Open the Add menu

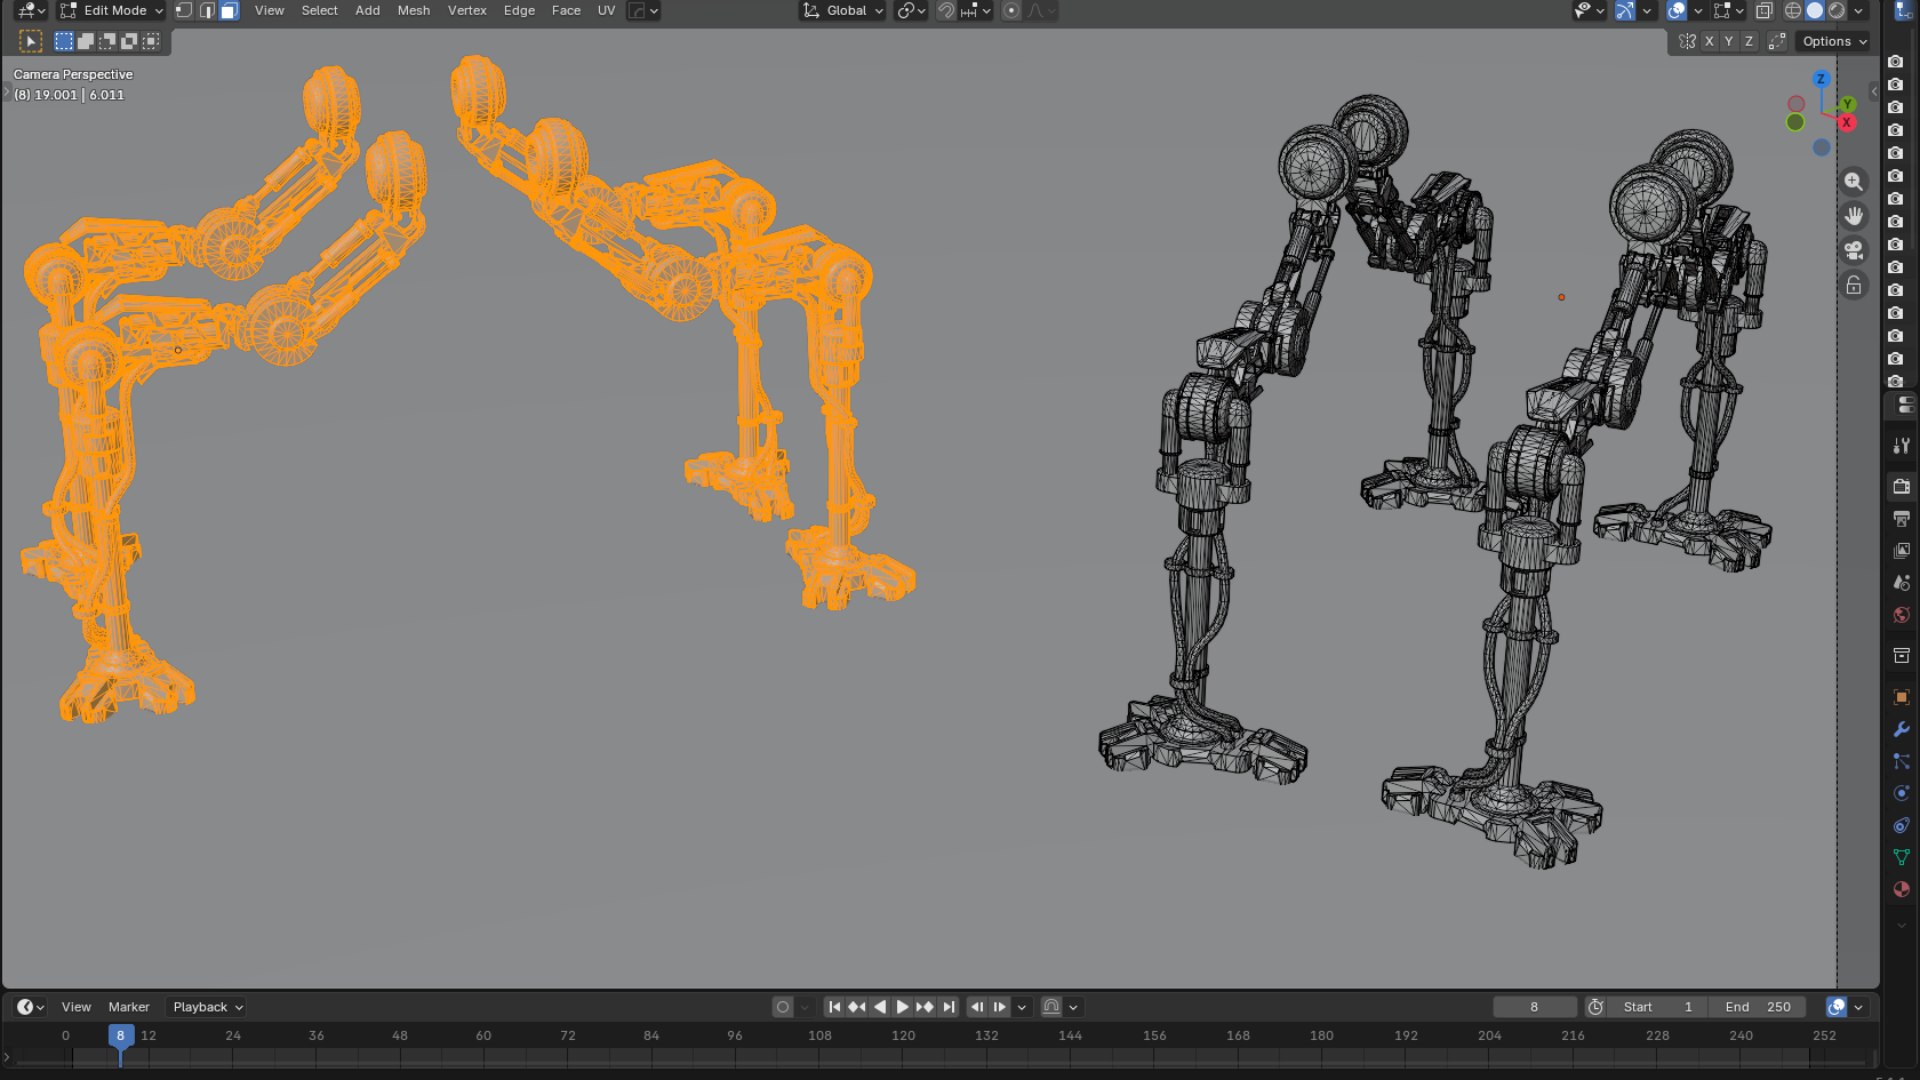[x=367, y=11]
